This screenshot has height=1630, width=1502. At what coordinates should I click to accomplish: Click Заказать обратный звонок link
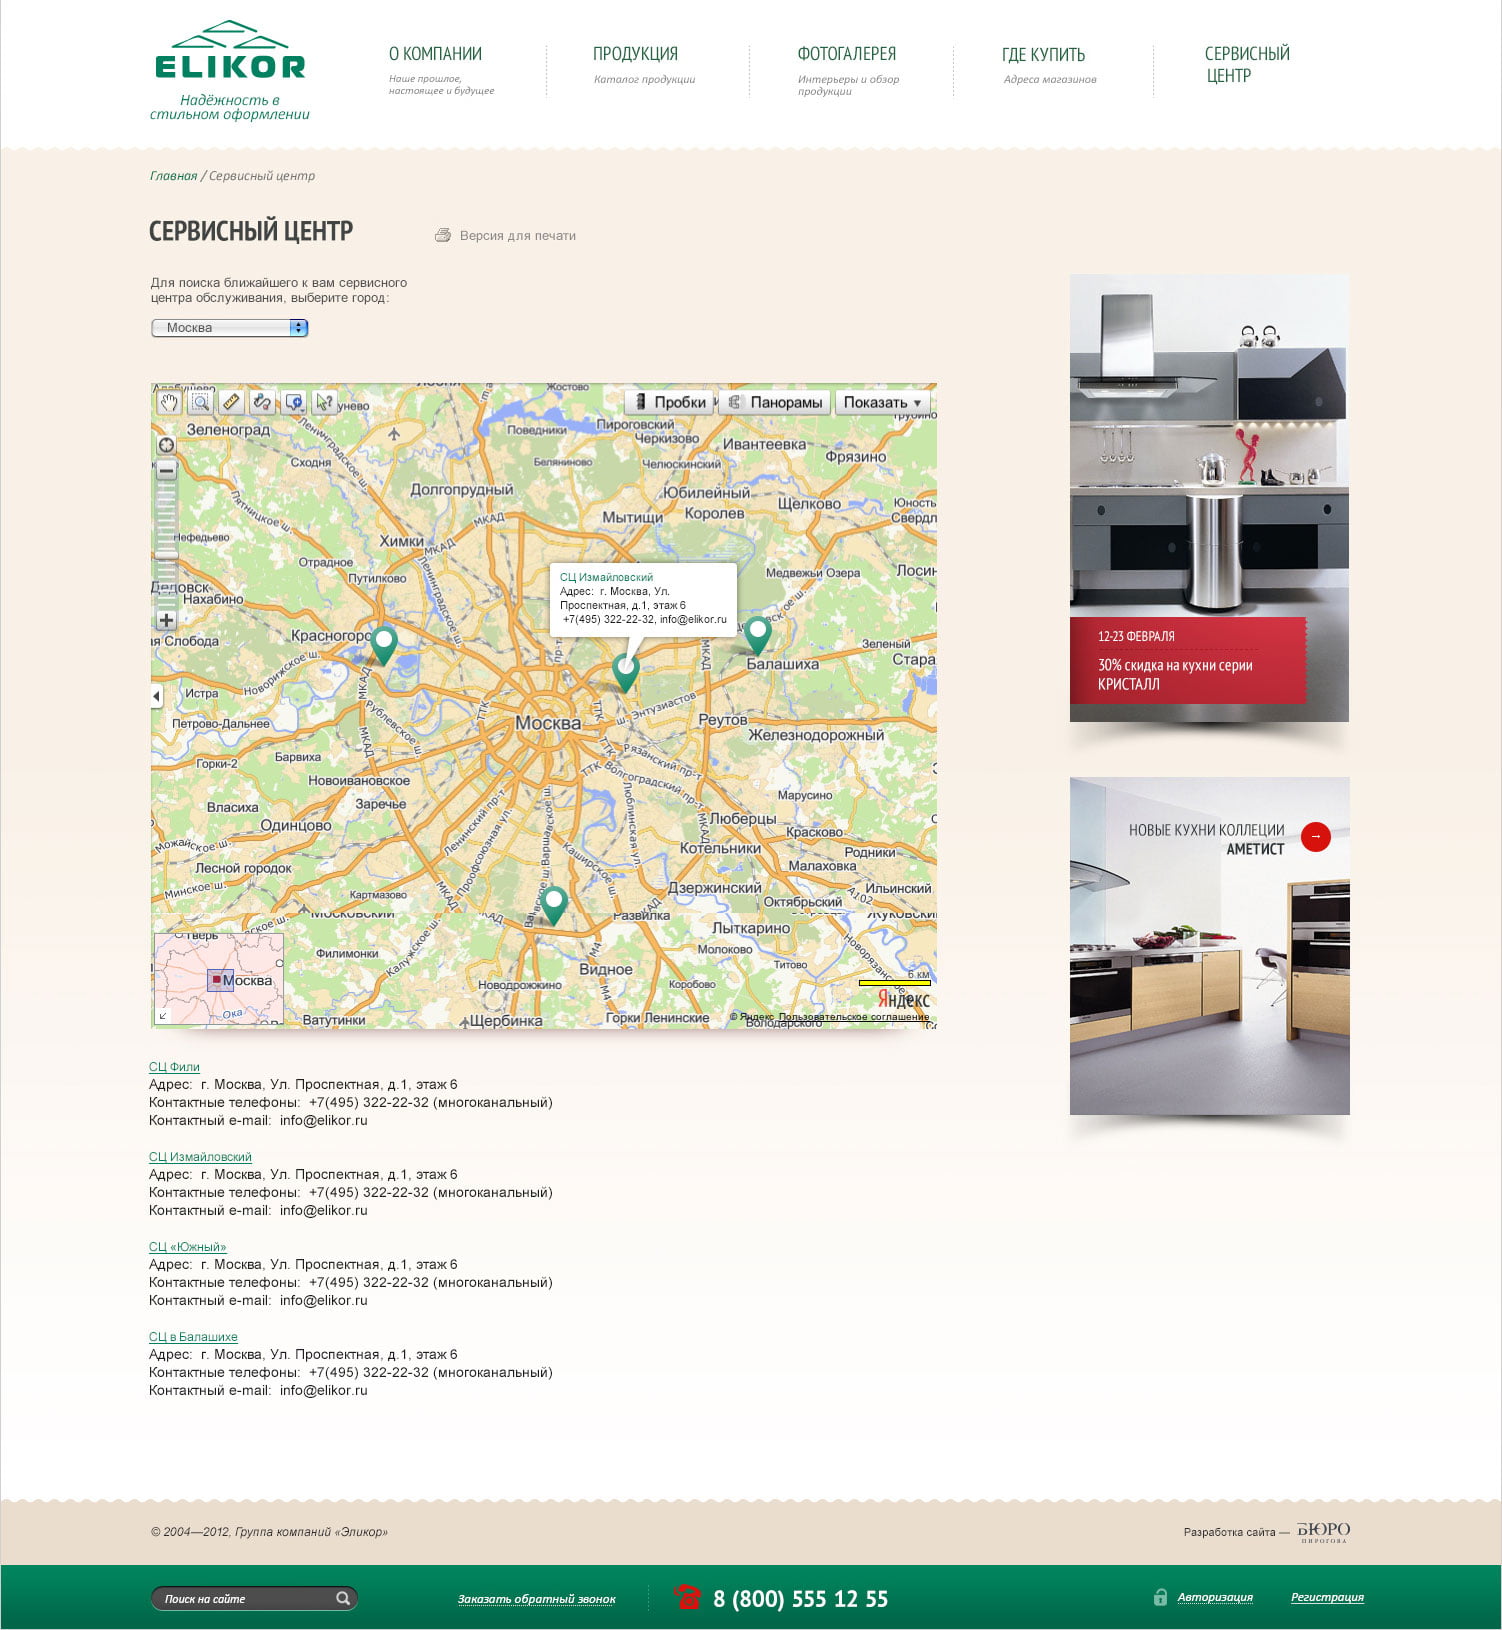click(x=536, y=1599)
